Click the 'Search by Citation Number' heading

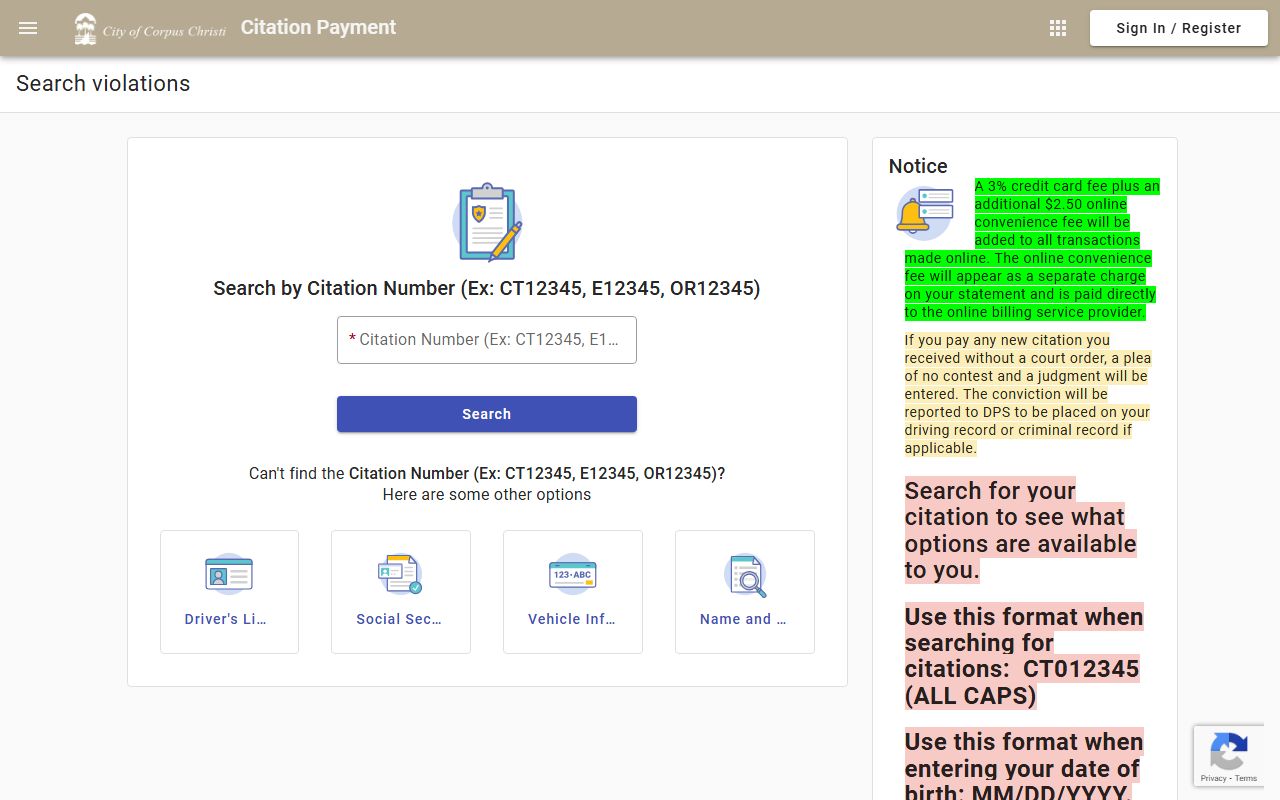pyautogui.click(x=487, y=288)
